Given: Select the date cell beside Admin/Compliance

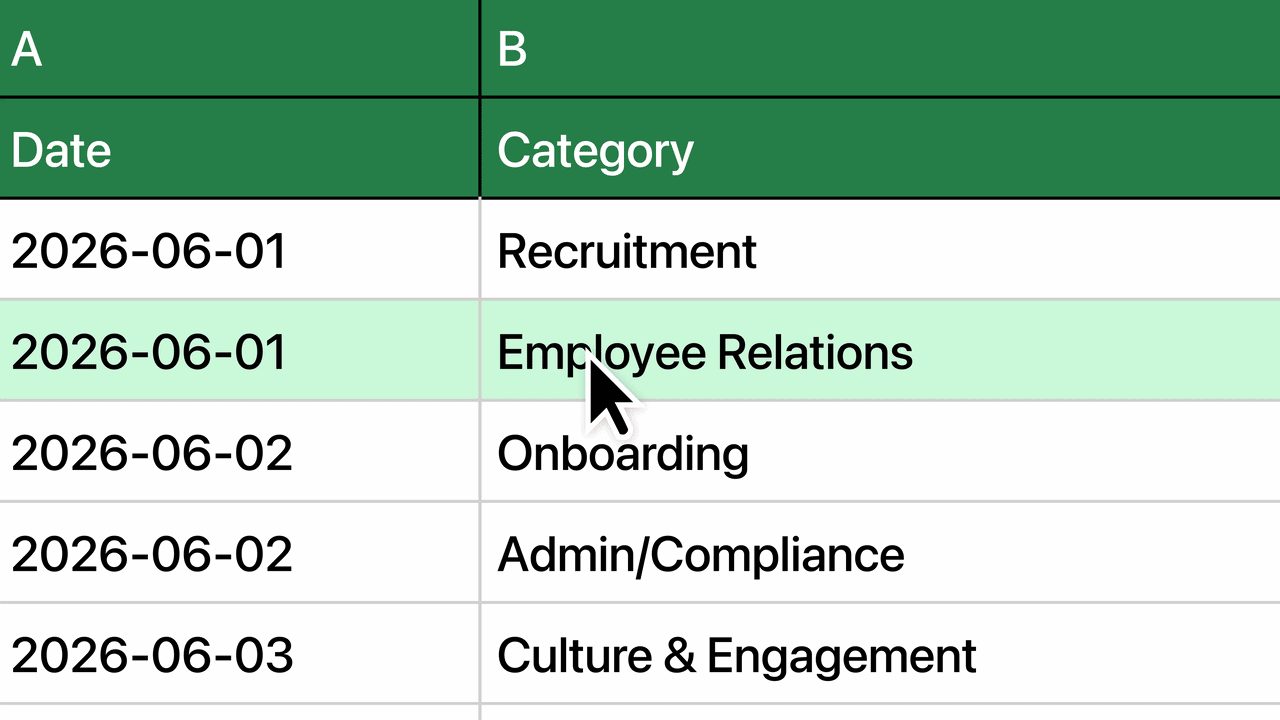Looking at the screenshot, I should coord(239,552).
